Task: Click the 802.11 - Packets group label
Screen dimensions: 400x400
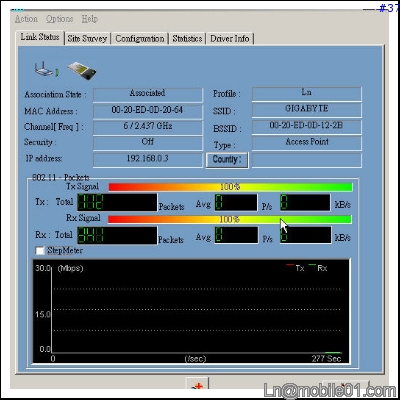Action: [61, 178]
